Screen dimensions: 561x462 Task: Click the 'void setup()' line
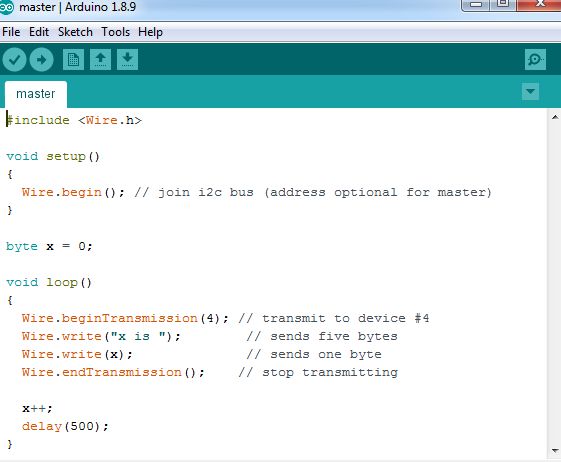(53, 156)
